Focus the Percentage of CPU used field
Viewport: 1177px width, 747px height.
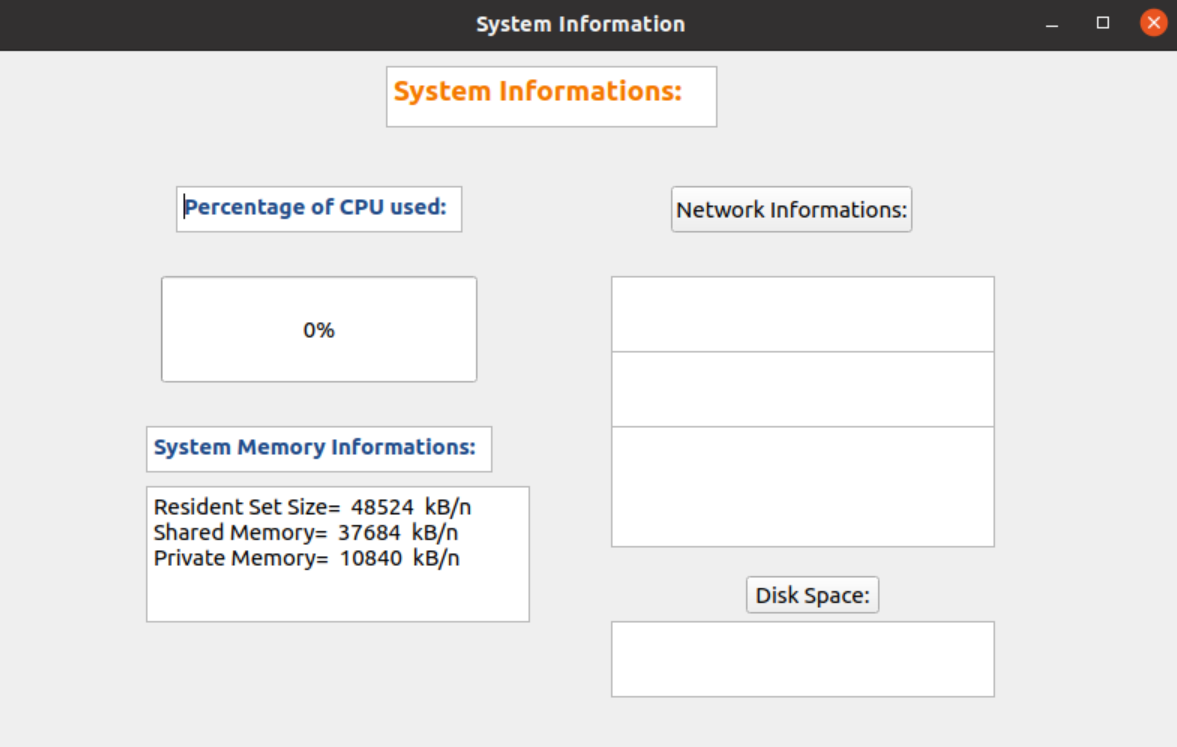click(319, 209)
